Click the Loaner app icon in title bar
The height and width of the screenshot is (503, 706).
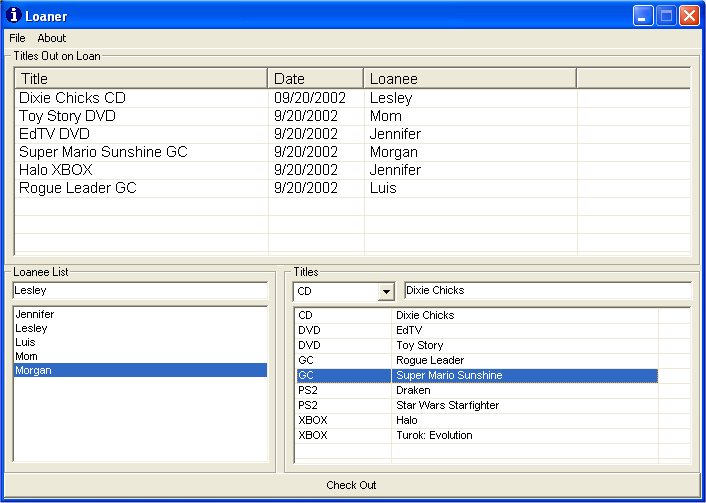[13, 15]
